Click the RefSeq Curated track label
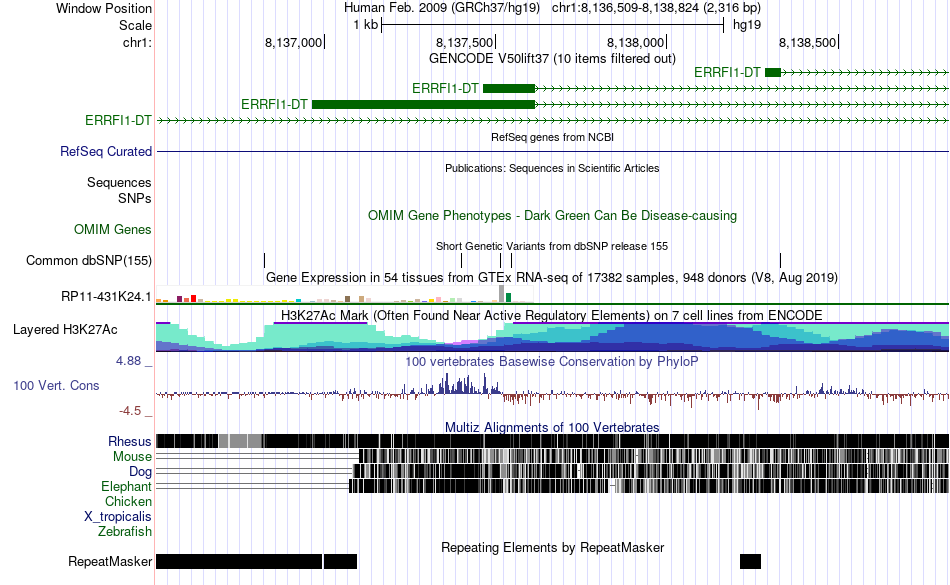This screenshot has width=950, height=585. (106, 151)
